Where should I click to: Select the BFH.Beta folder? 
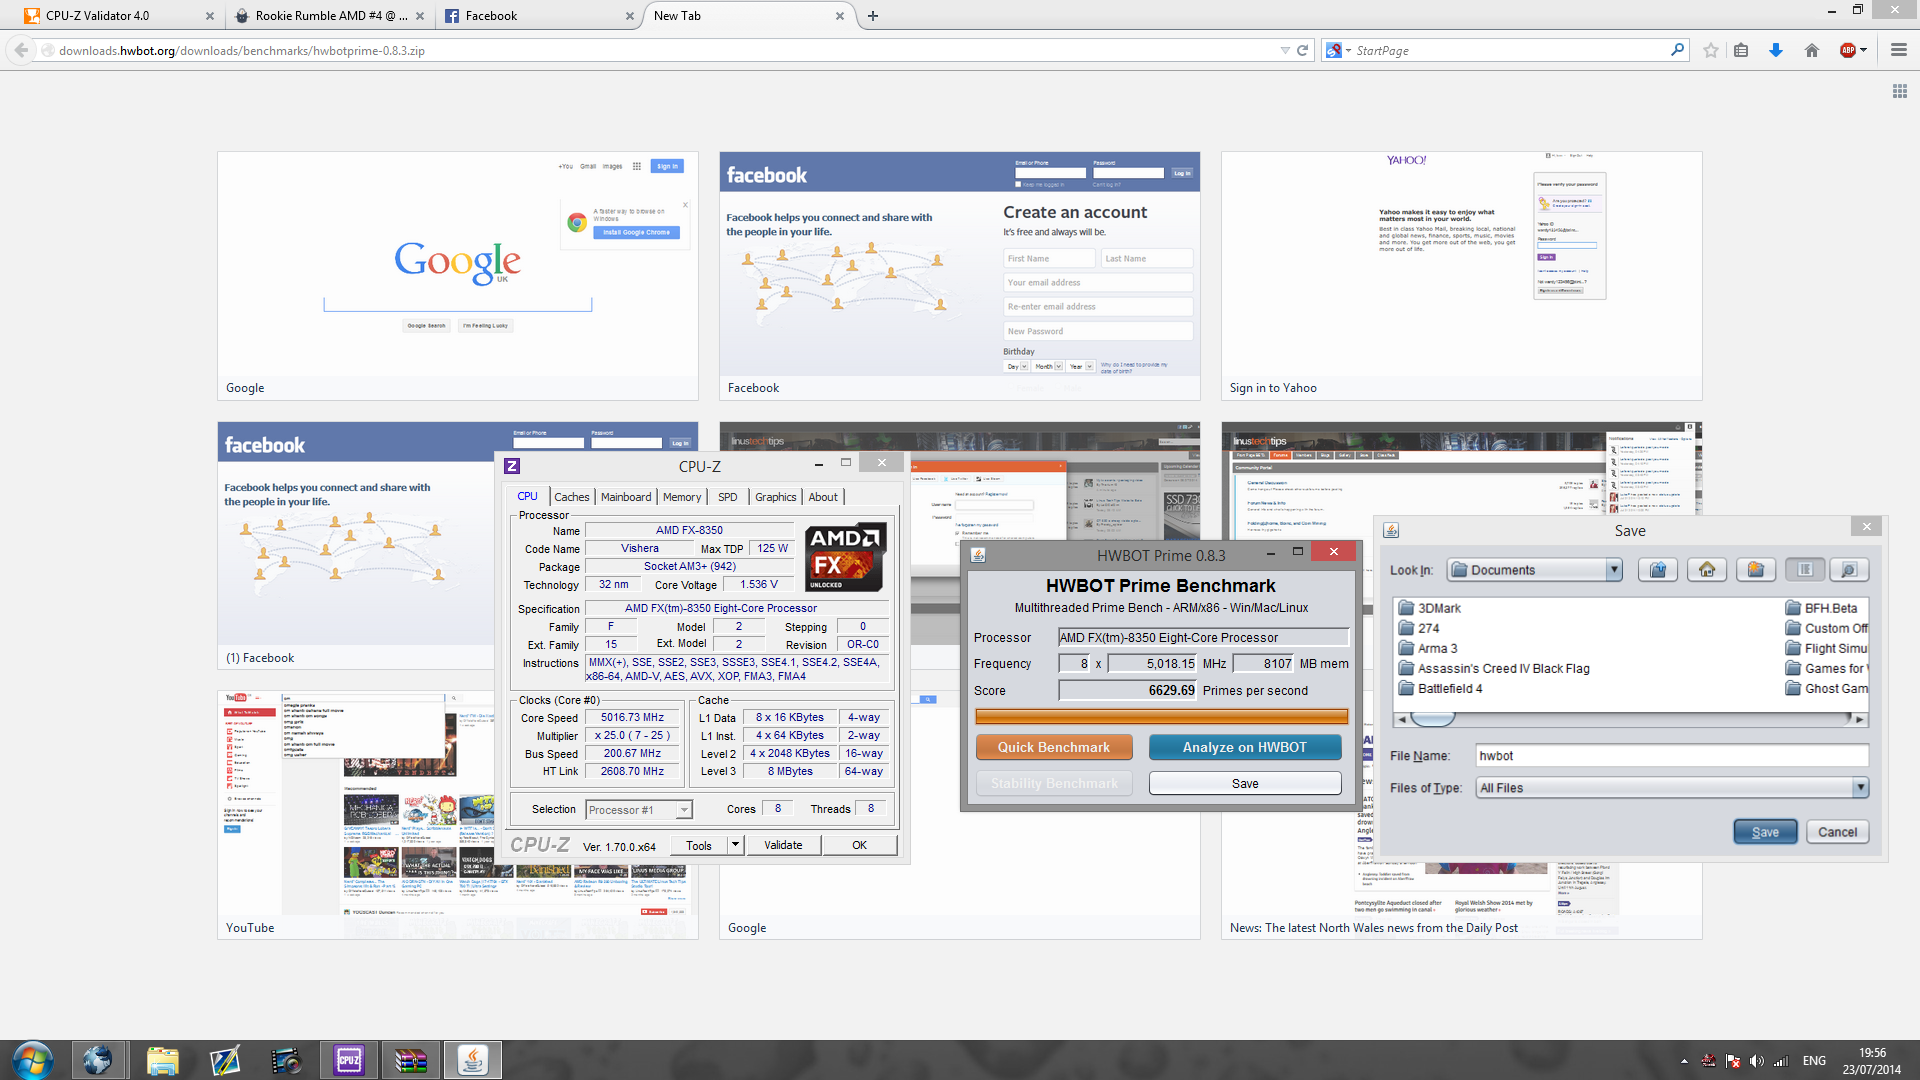pyautogui.click(x=1822, y=608)
